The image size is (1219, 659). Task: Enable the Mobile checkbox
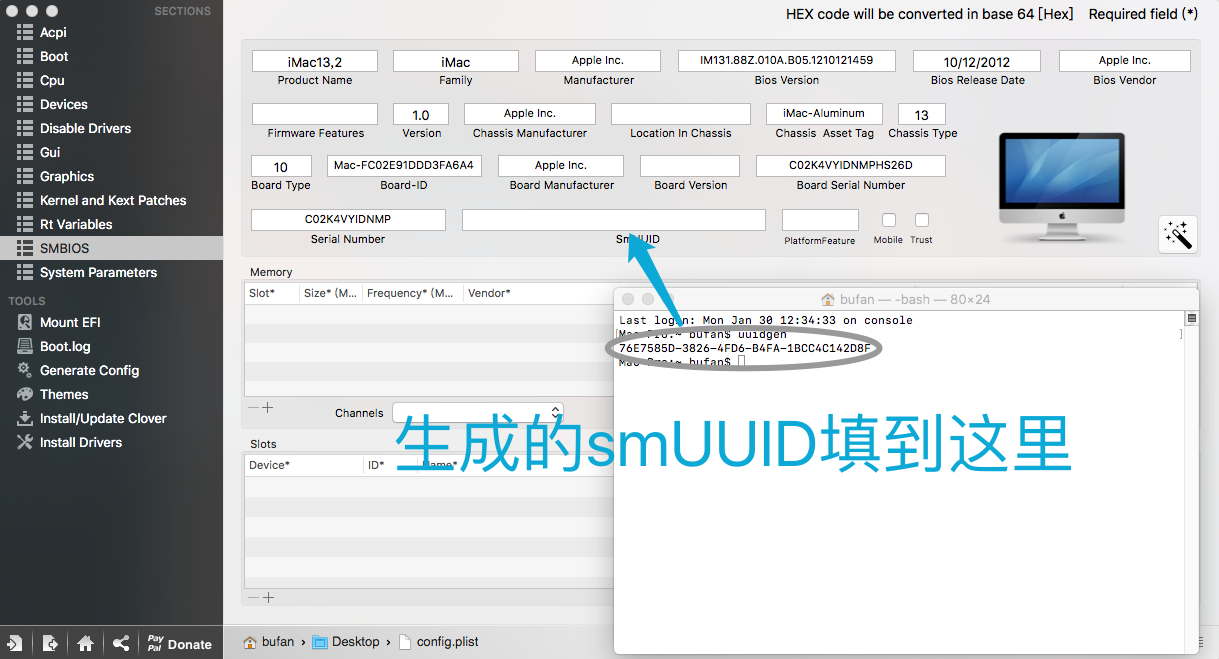888,220
